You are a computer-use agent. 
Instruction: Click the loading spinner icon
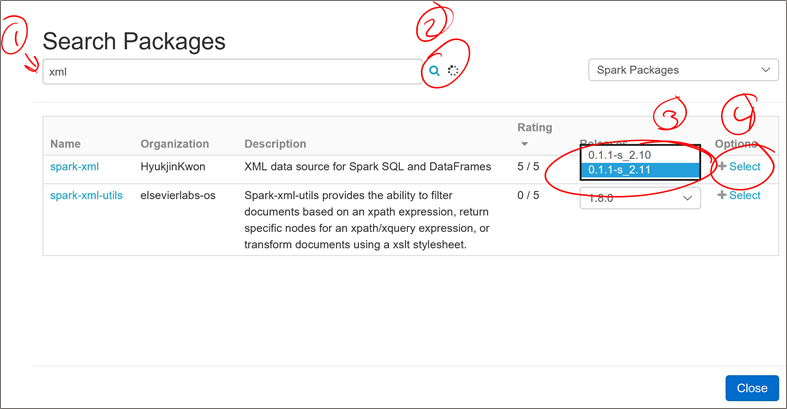[453, 71]
